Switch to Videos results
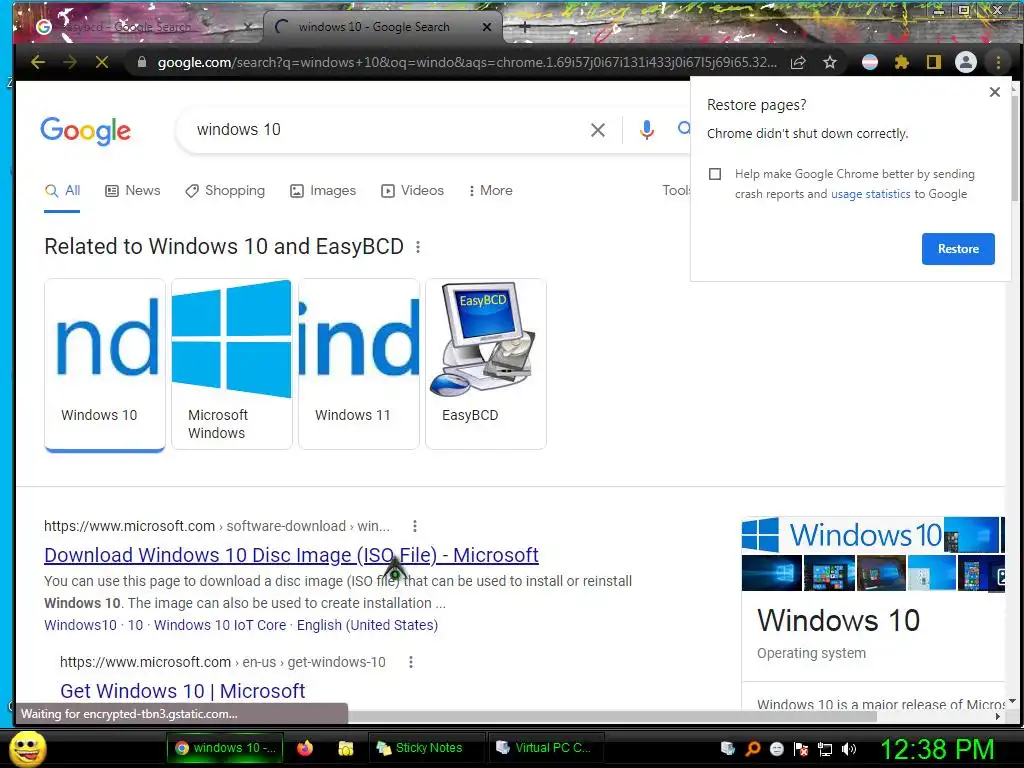The width and height of the screenshot is (1024, 768). 412,191
